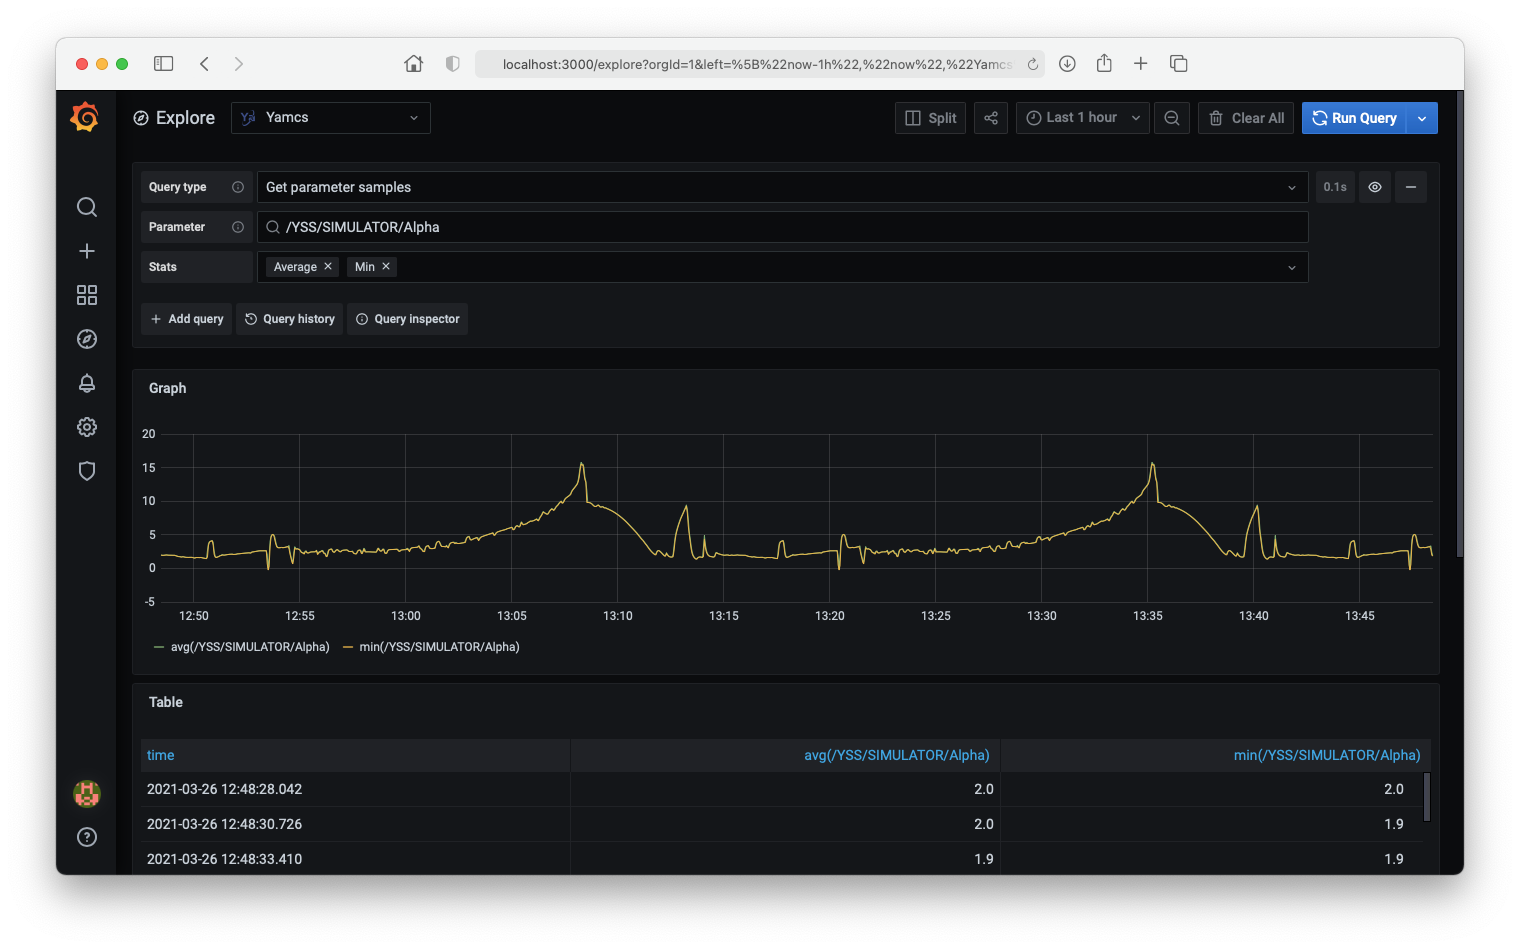Click the Parameter info icon
Viewport: 1520px width, 949px height.
pyautogui.click(x=238, y=227)
